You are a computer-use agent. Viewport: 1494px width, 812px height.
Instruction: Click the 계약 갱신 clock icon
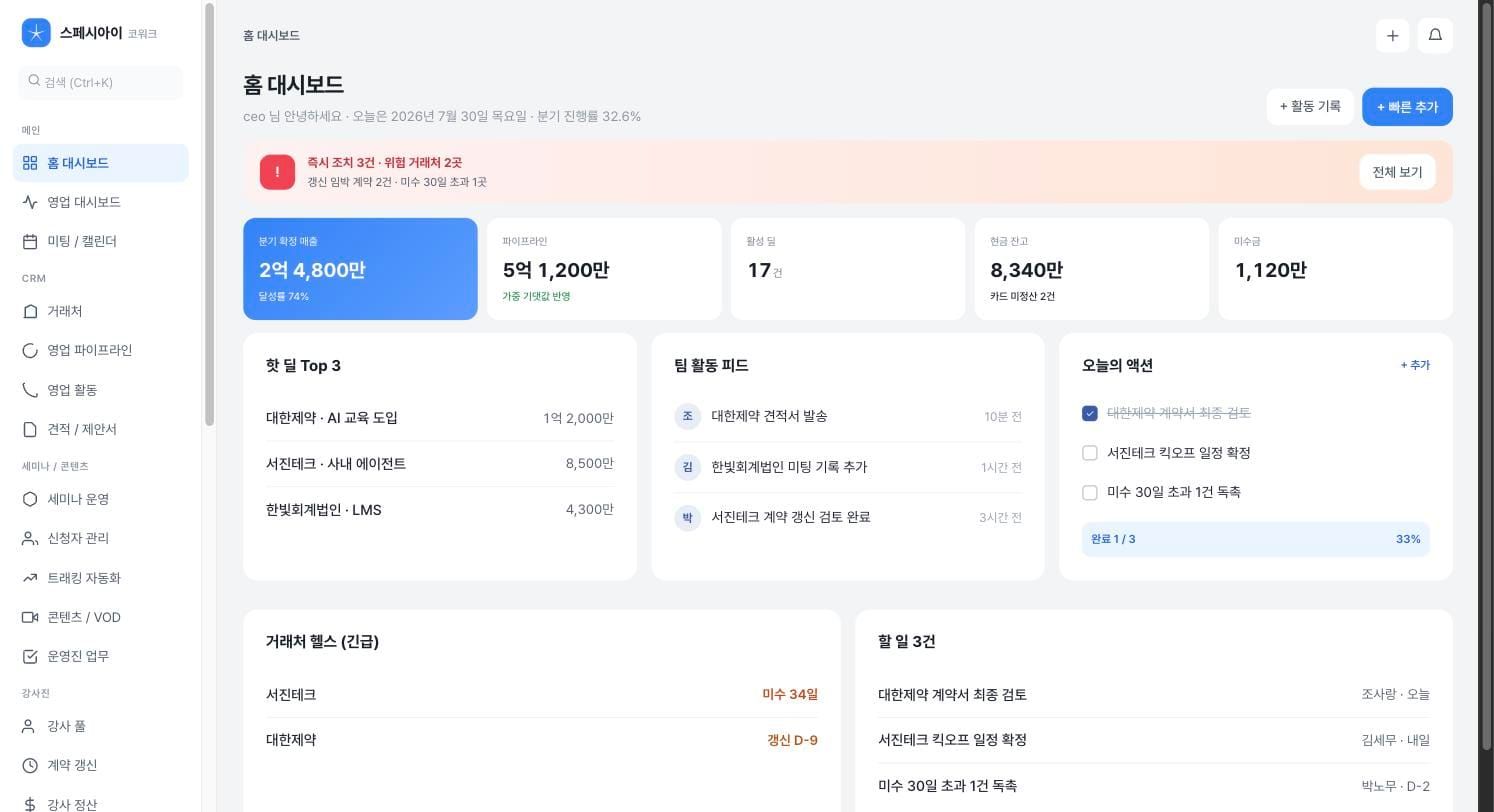pos(30,765)
